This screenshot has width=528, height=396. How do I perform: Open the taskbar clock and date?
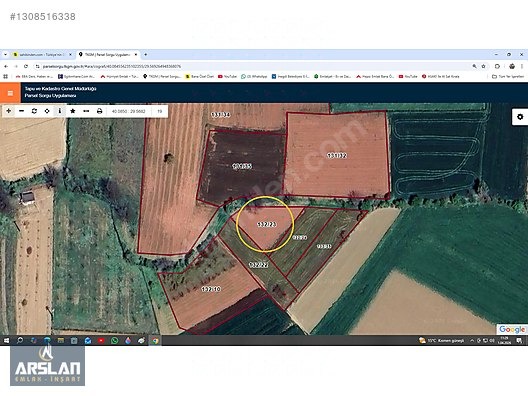505,340
